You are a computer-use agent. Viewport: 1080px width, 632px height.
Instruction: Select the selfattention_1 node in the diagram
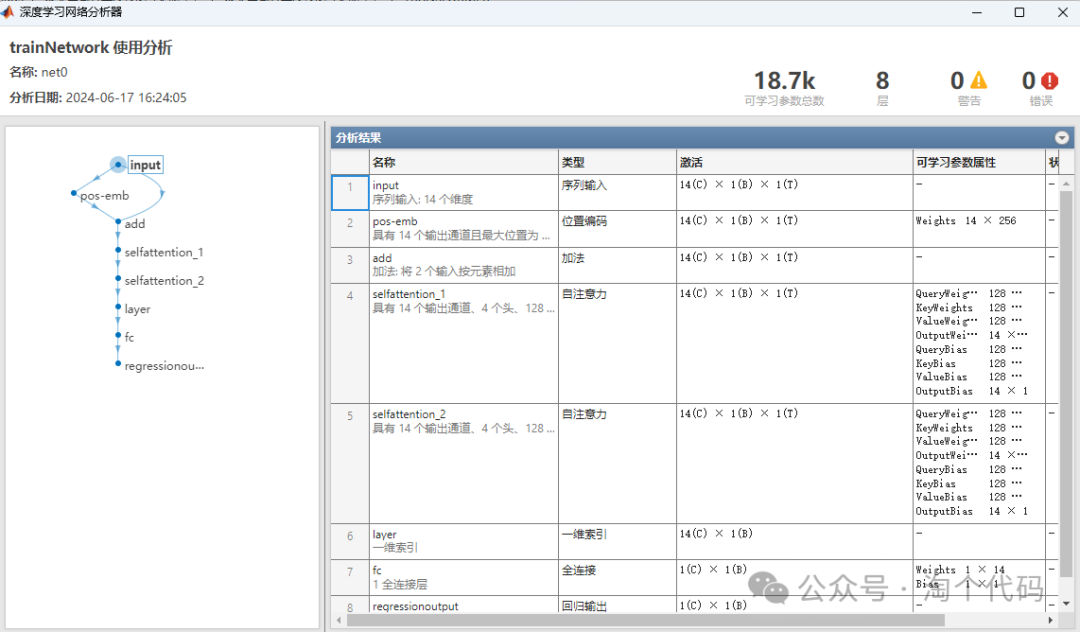(165, 252)
